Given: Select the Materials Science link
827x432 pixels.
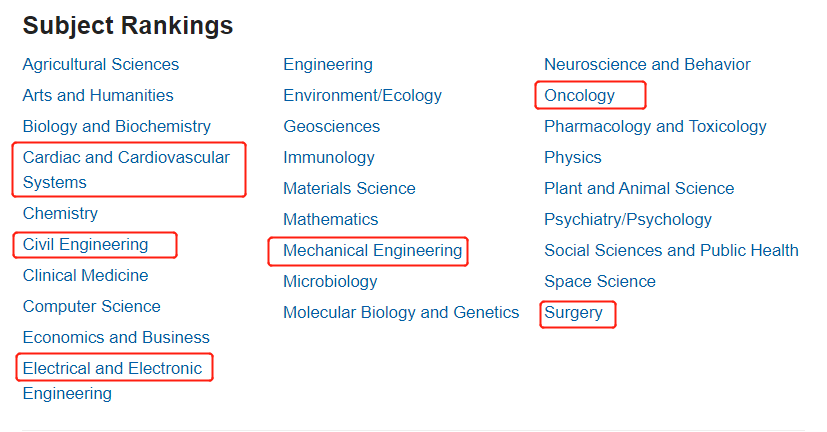Looking at the screenshot, I should [x=349, y=188].
